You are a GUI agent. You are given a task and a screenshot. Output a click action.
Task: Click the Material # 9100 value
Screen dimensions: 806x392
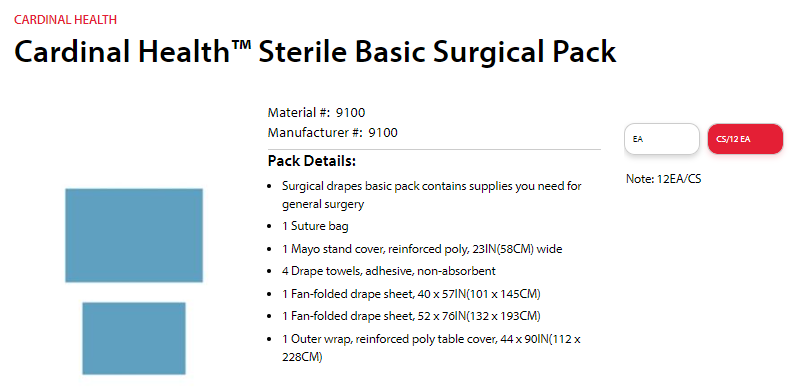coord(351,113)
